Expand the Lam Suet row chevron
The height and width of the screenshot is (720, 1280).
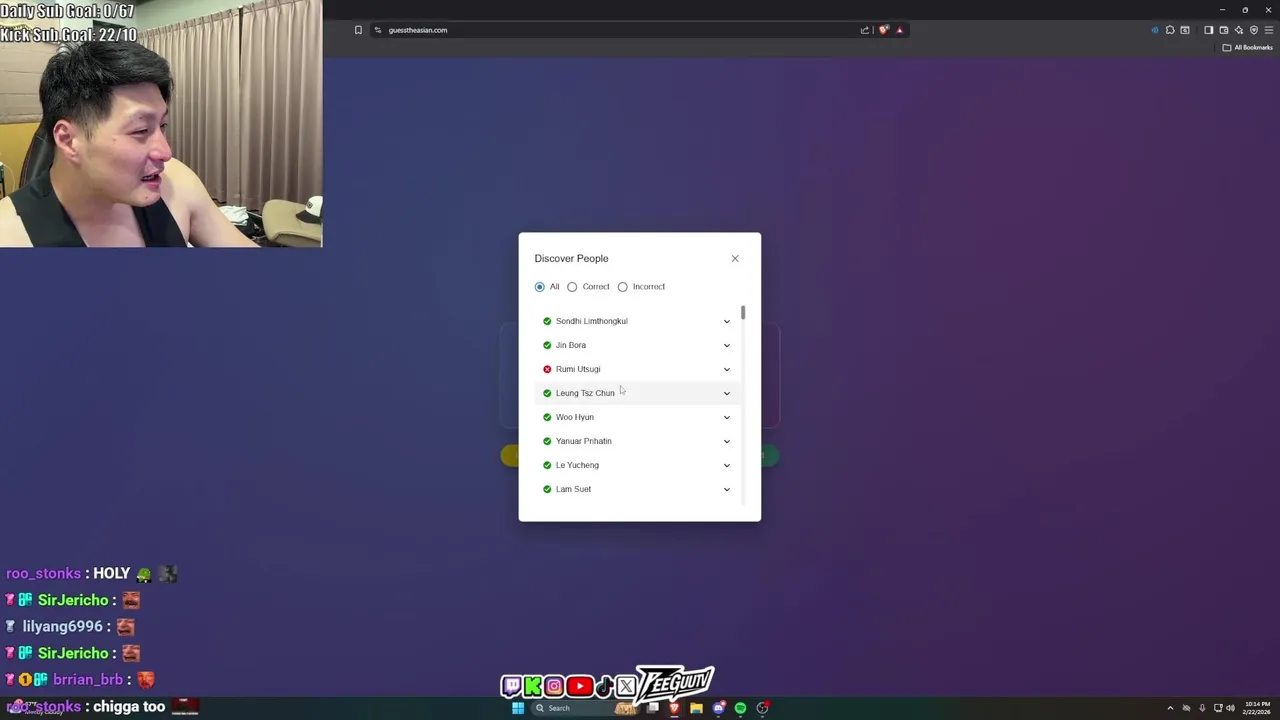pyautogui.click(x=727, y=489)
